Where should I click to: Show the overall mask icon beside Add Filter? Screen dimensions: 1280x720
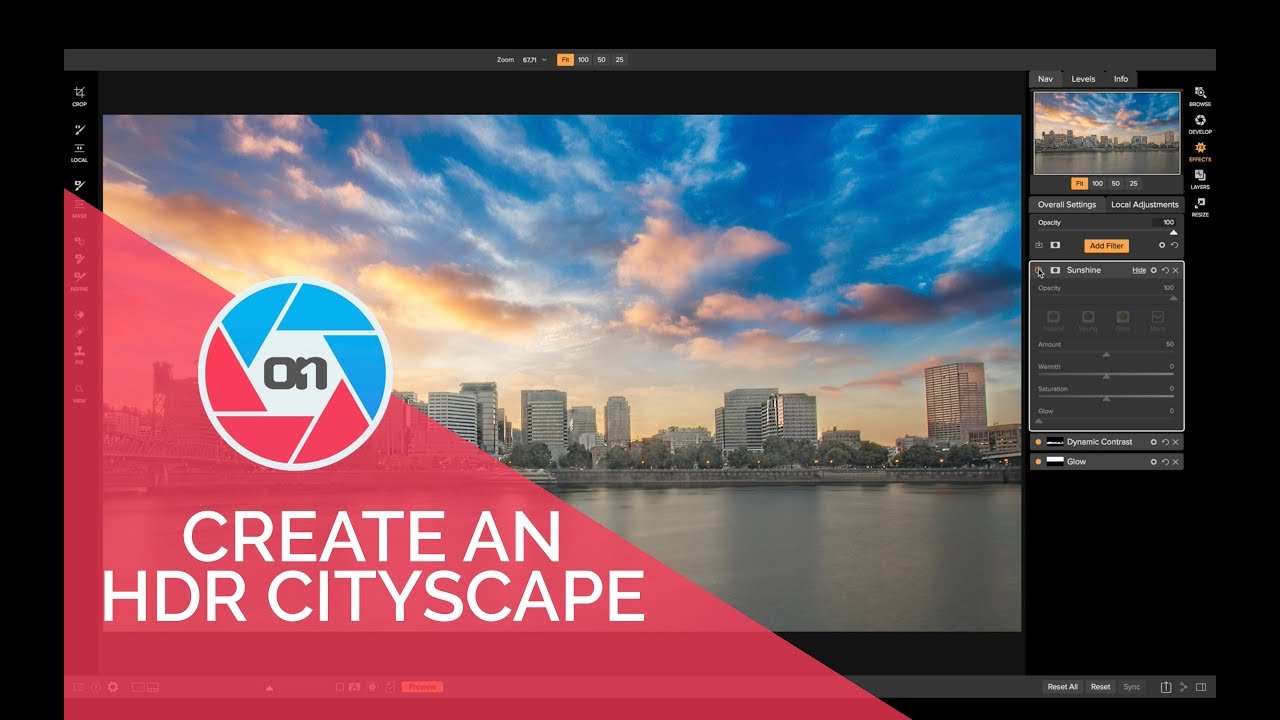(1055, 245)
